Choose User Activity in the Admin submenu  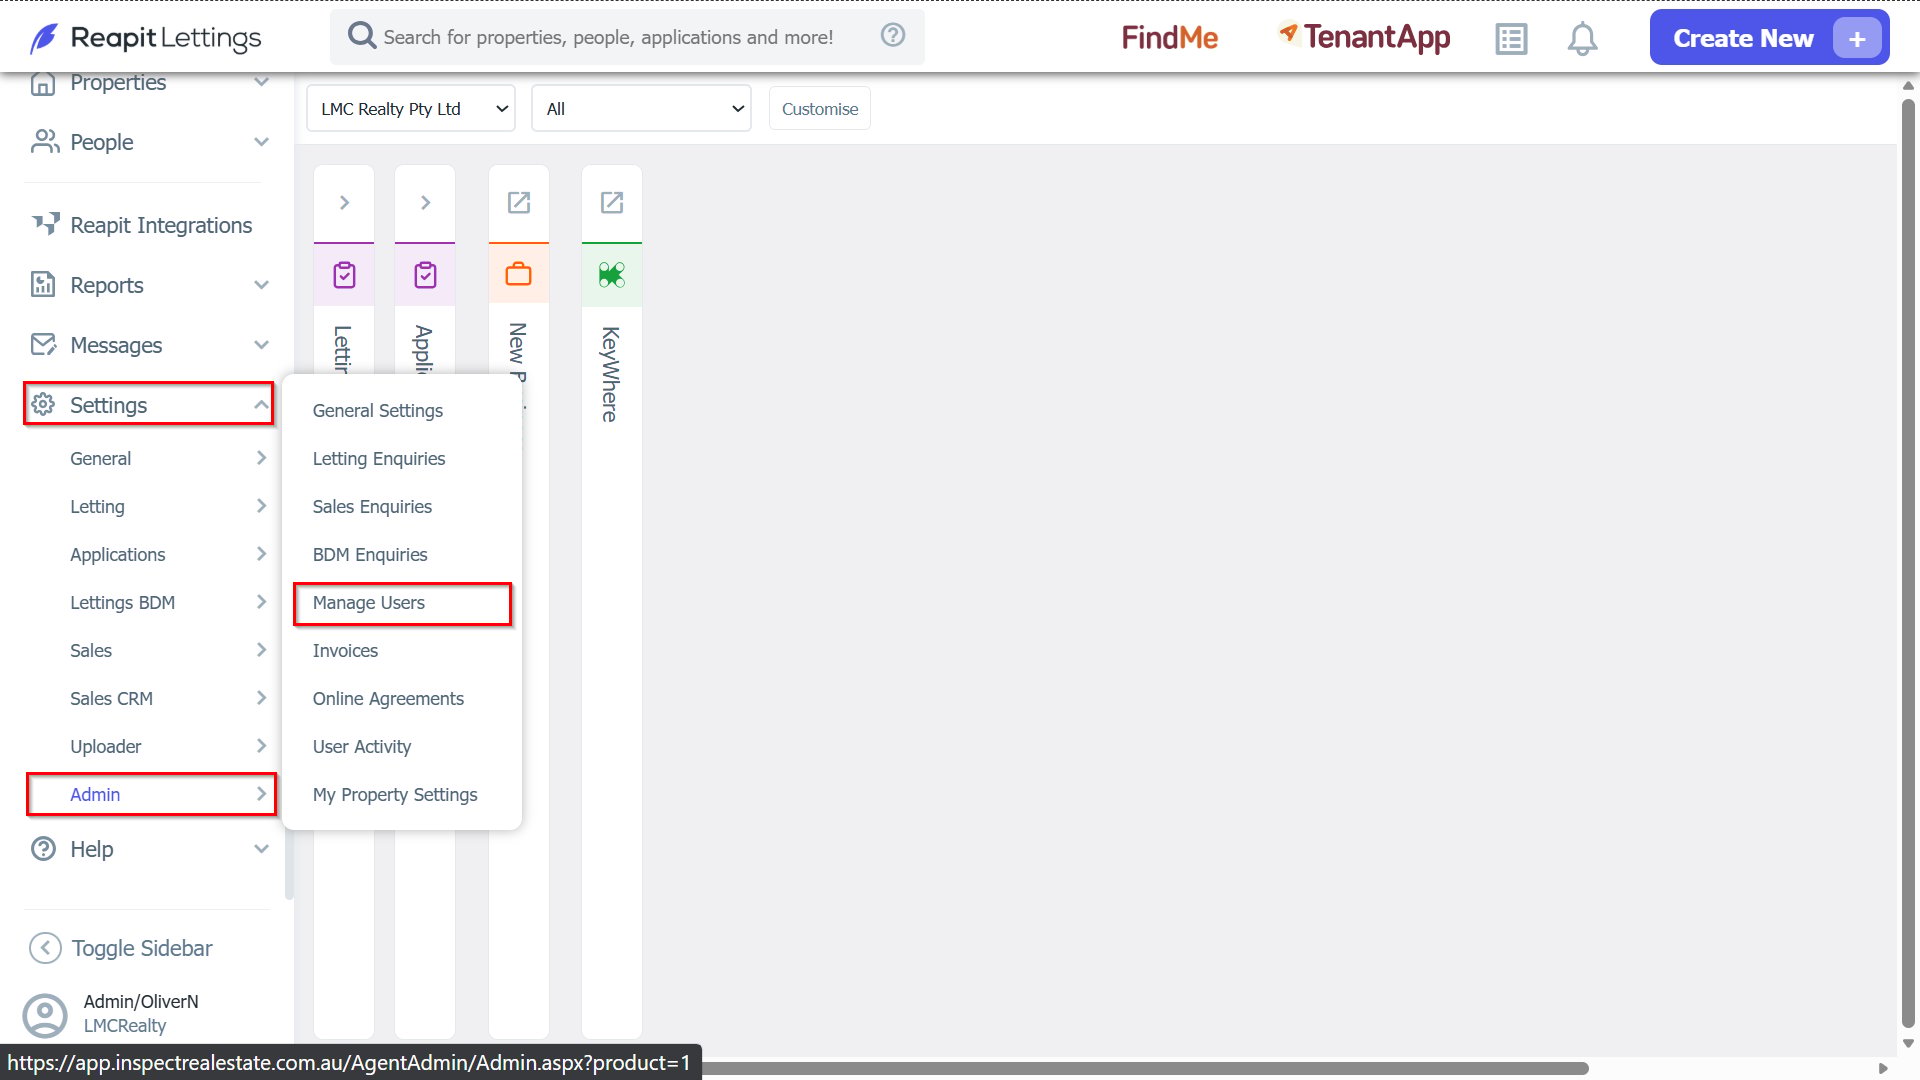362,747
